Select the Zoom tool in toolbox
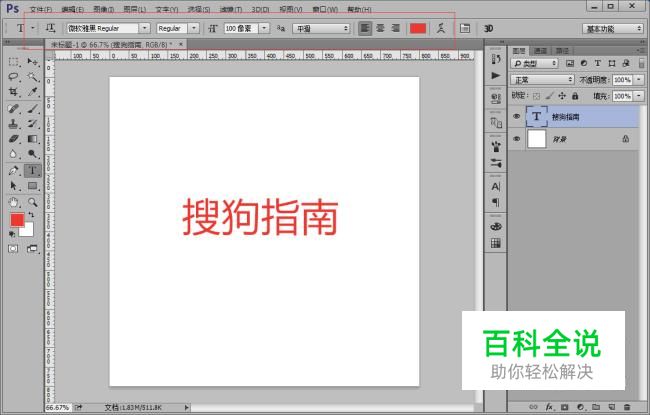650x415 pixels. tap(32, 202)
